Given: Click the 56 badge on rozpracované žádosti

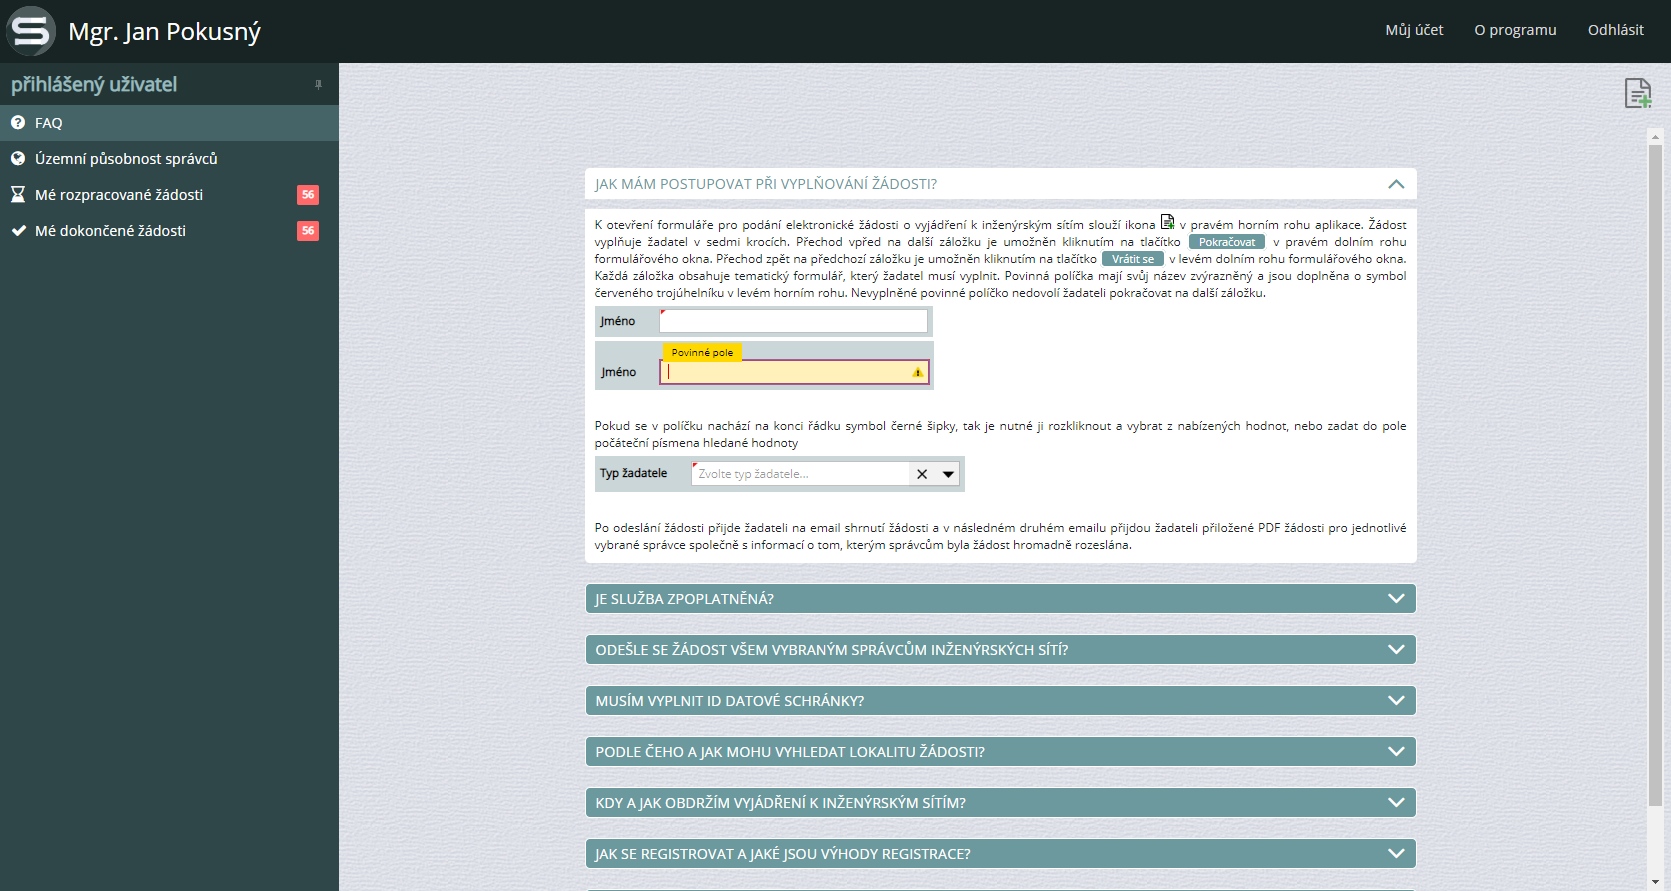Looking at the screenshot, I should (x=308, y=194).
